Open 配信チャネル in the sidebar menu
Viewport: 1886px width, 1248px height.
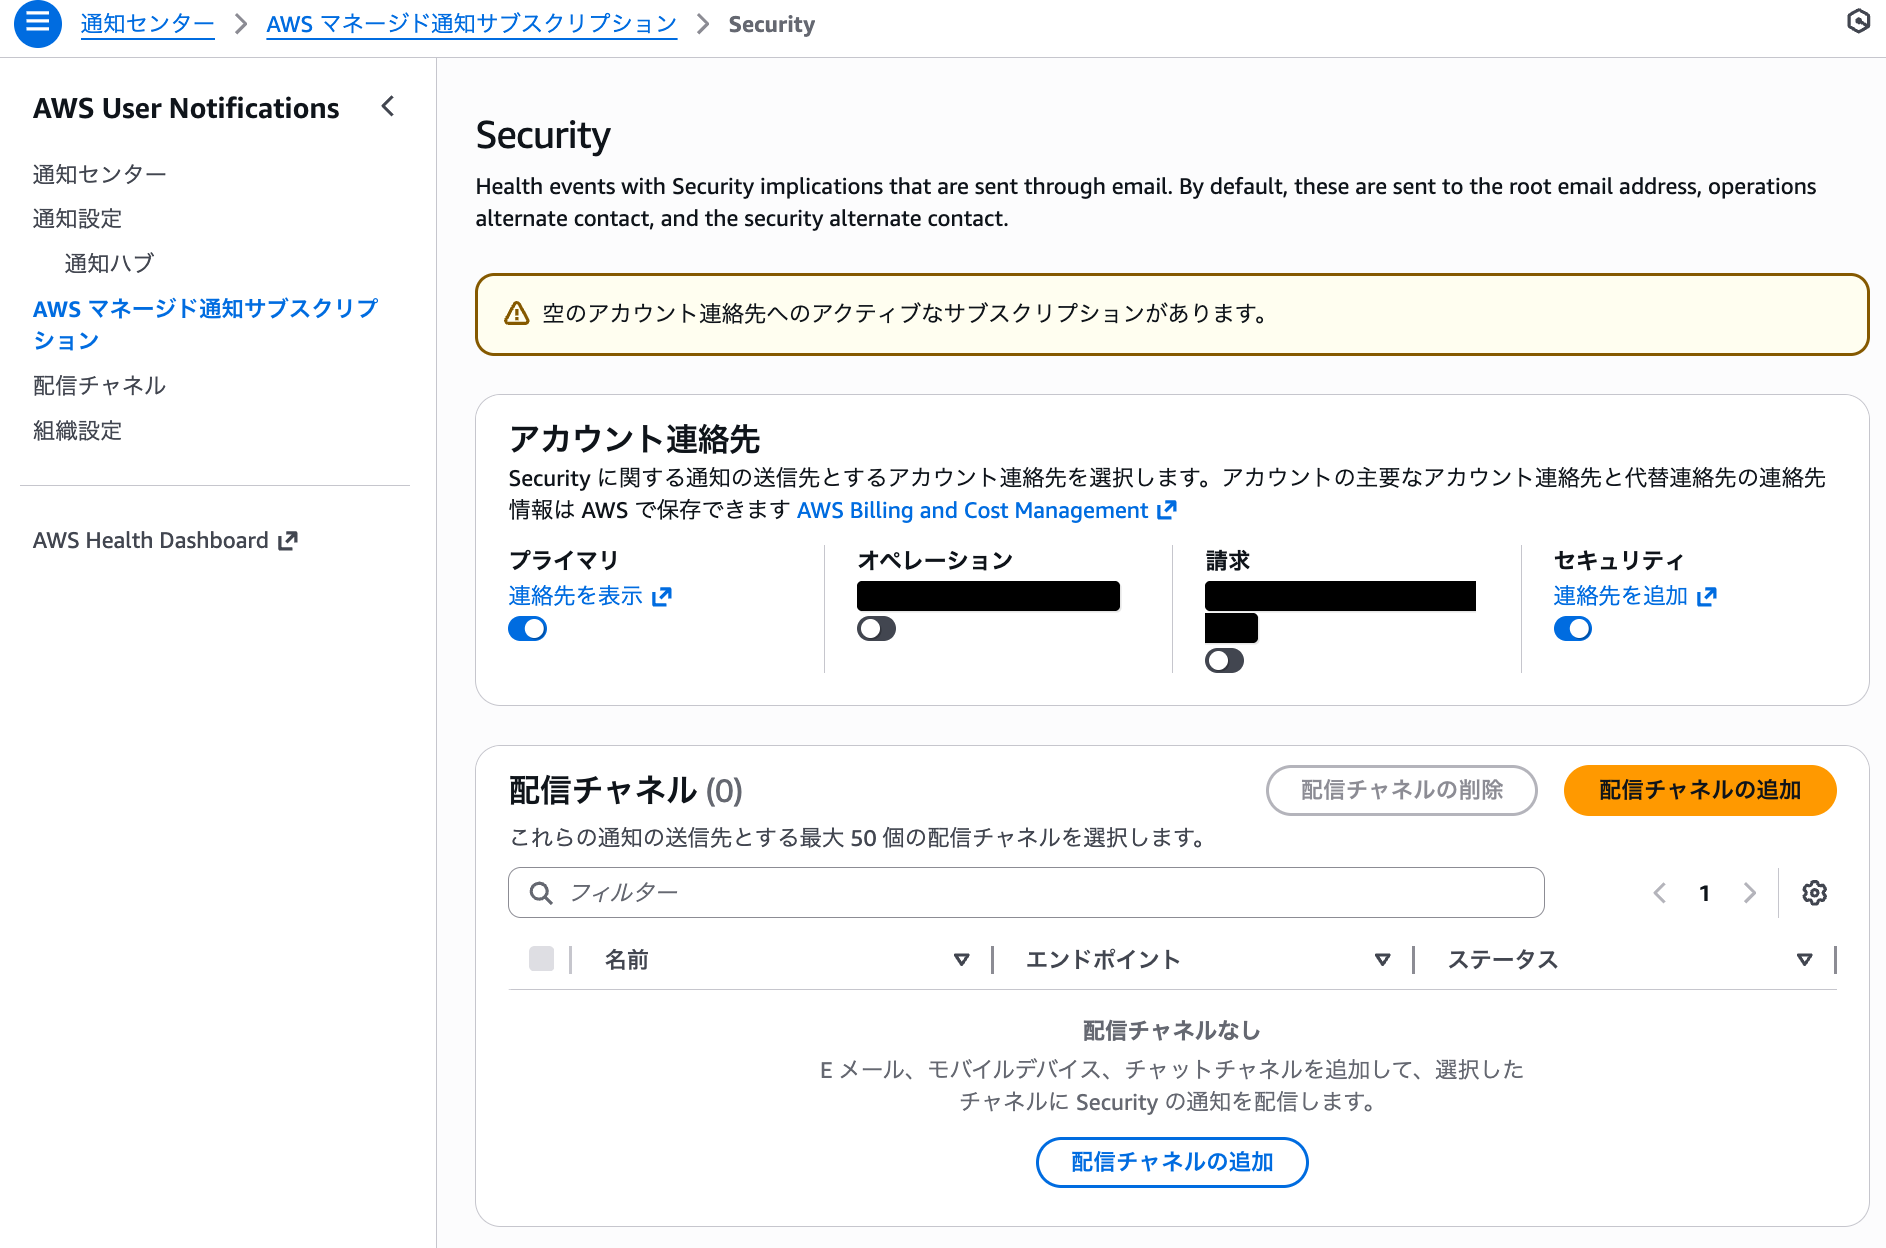pyautogui.click(x=99, y=386)
